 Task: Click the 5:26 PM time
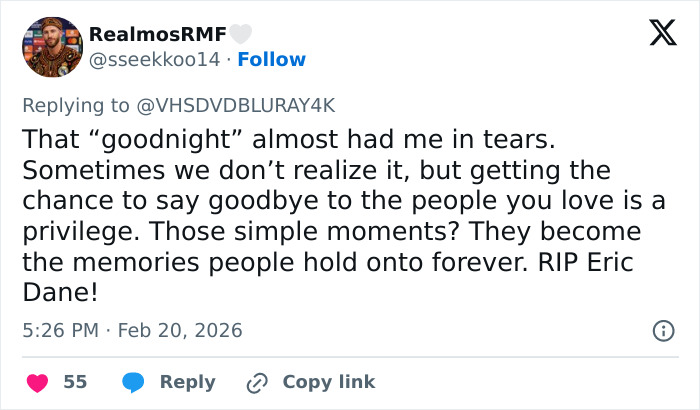tap(59, 329)
